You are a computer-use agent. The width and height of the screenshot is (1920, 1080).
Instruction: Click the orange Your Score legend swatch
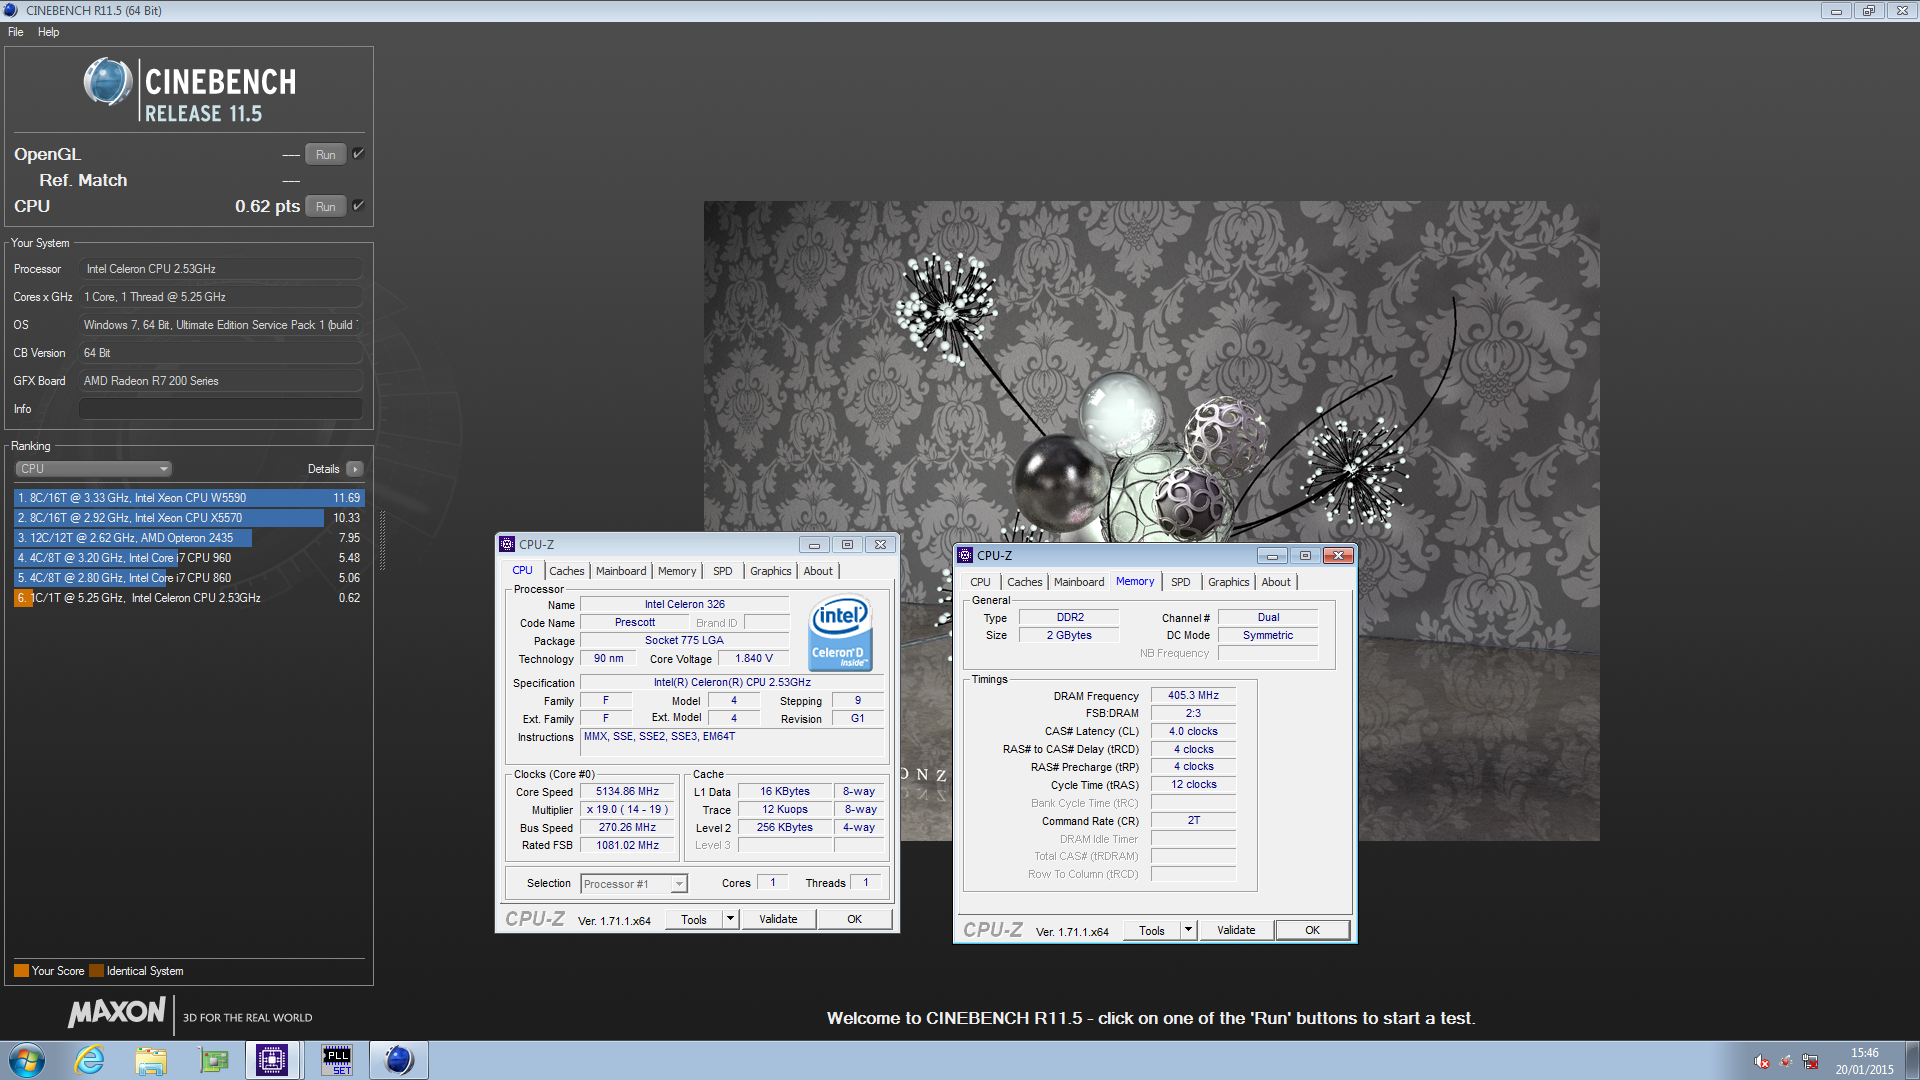tap(21, 971)
